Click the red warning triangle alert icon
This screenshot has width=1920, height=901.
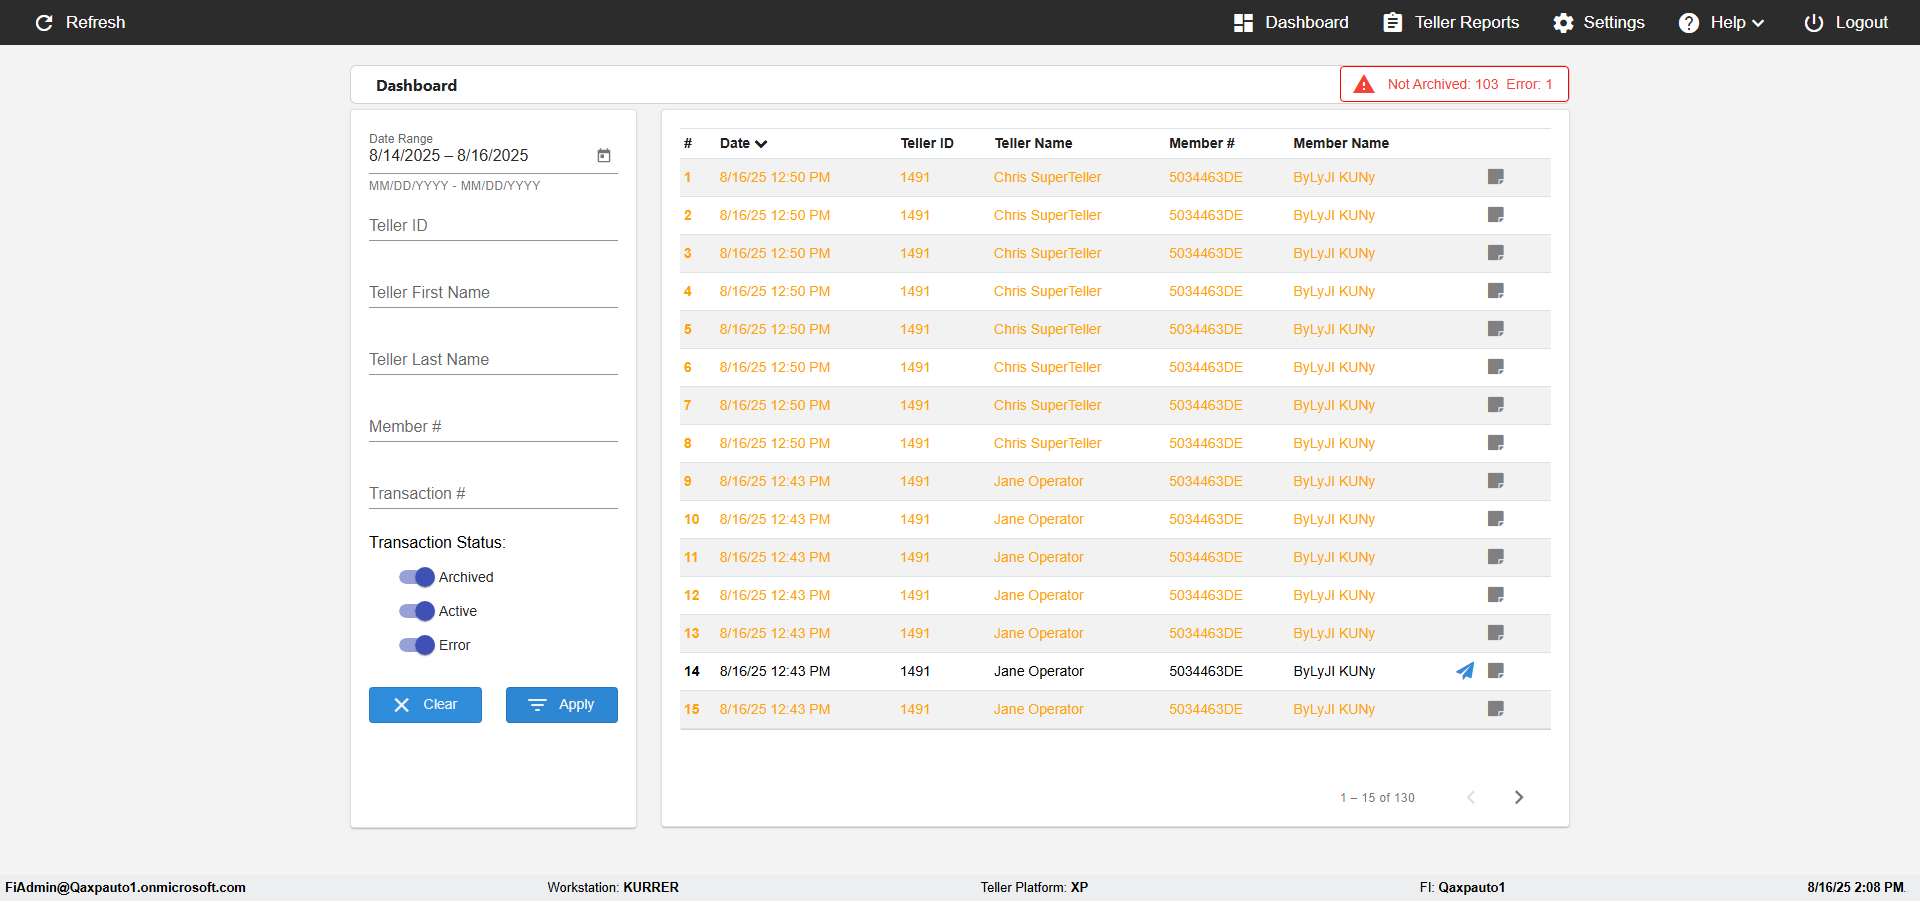(1364, 85)
